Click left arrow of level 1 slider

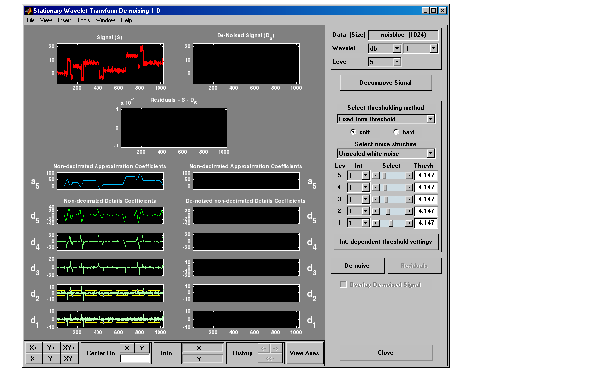(376, 223)
